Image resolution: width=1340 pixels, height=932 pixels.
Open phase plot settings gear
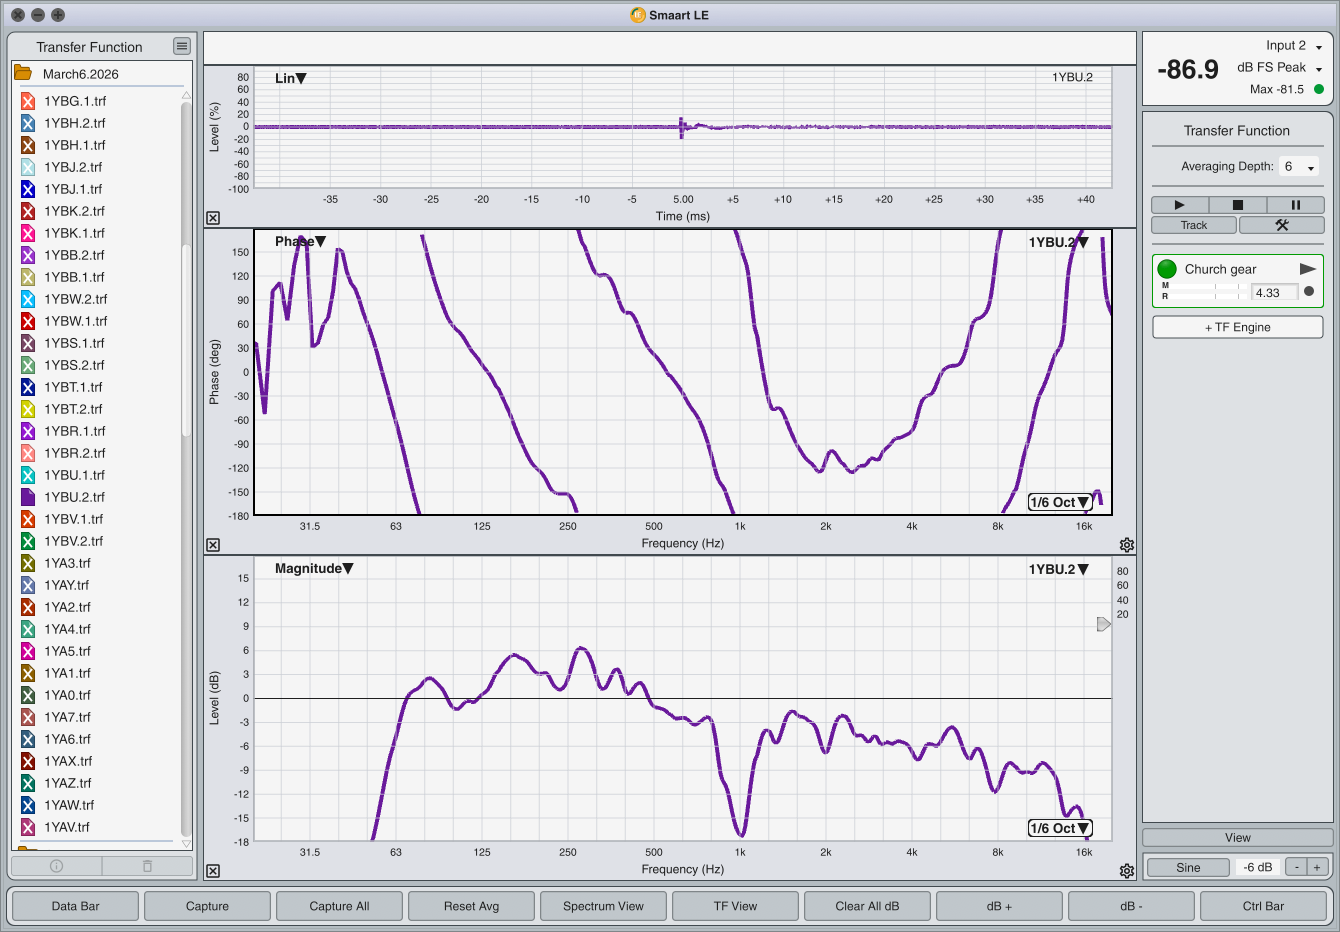(x=1127, y=545)
